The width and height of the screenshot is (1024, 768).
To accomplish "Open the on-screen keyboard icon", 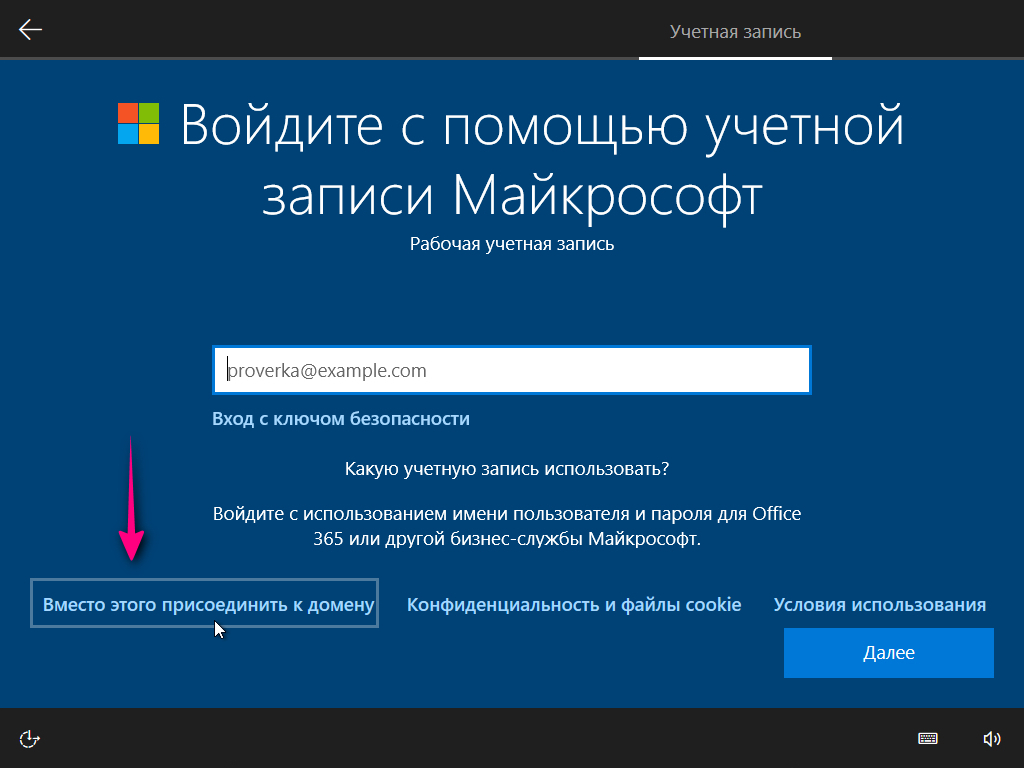I will 928,739.
